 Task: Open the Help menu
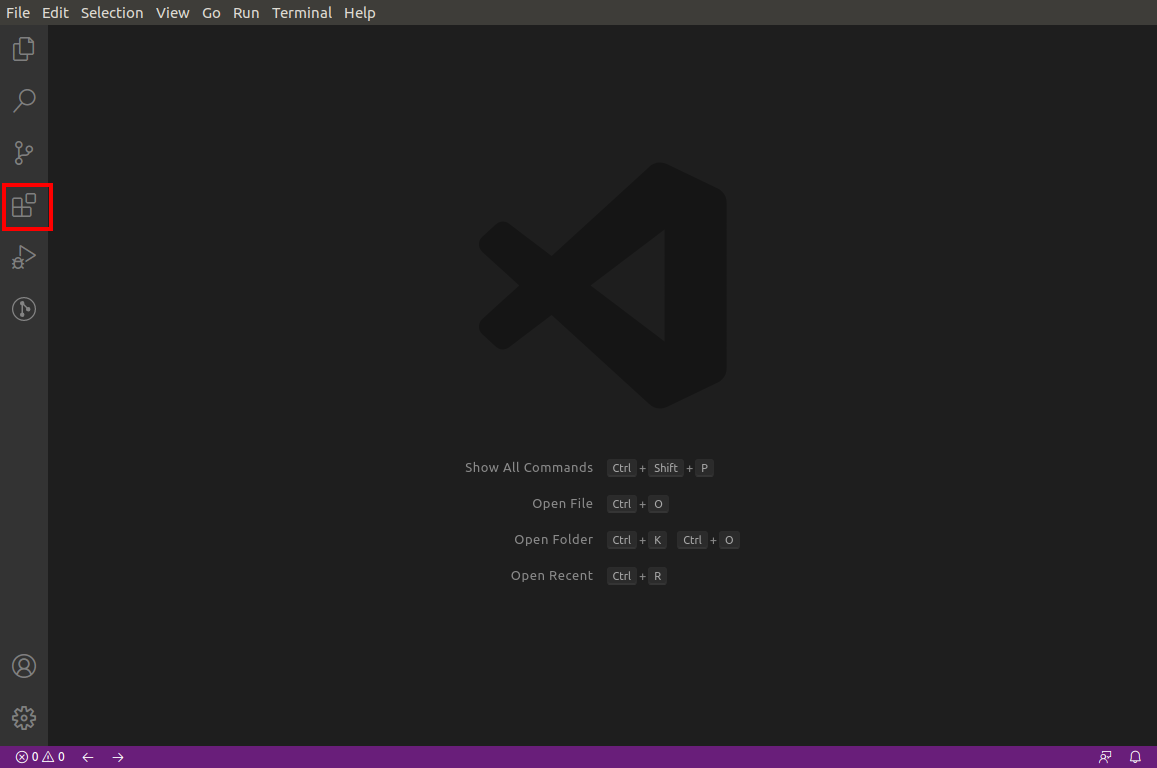point(359,12)
